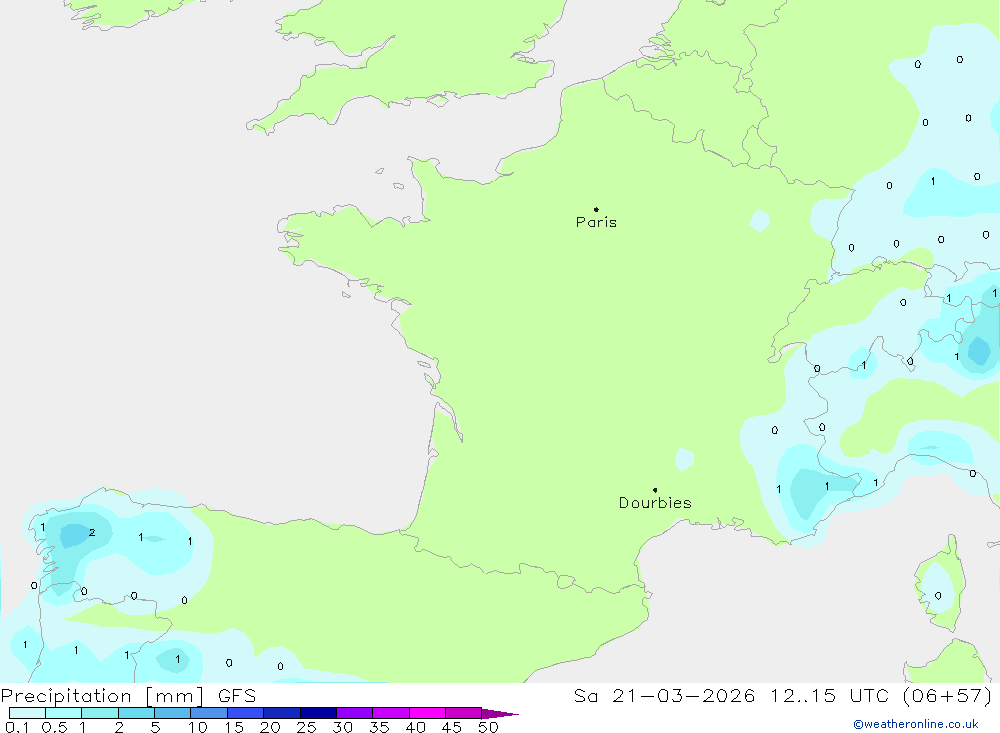1000x733 pixels.
Task: Pick the 20–25 mm legend color swatch
Action: tap(282, 713)
